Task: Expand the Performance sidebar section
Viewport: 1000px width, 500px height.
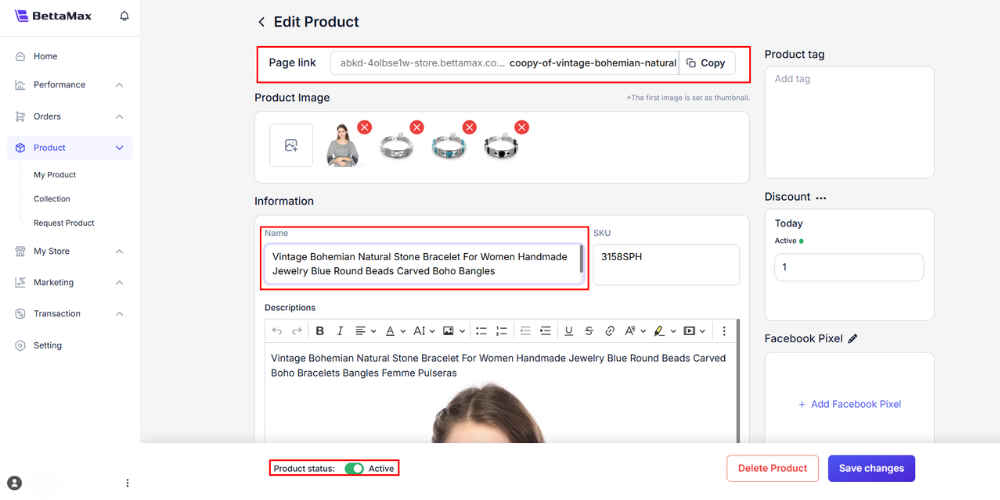Action: click(119, 85)
